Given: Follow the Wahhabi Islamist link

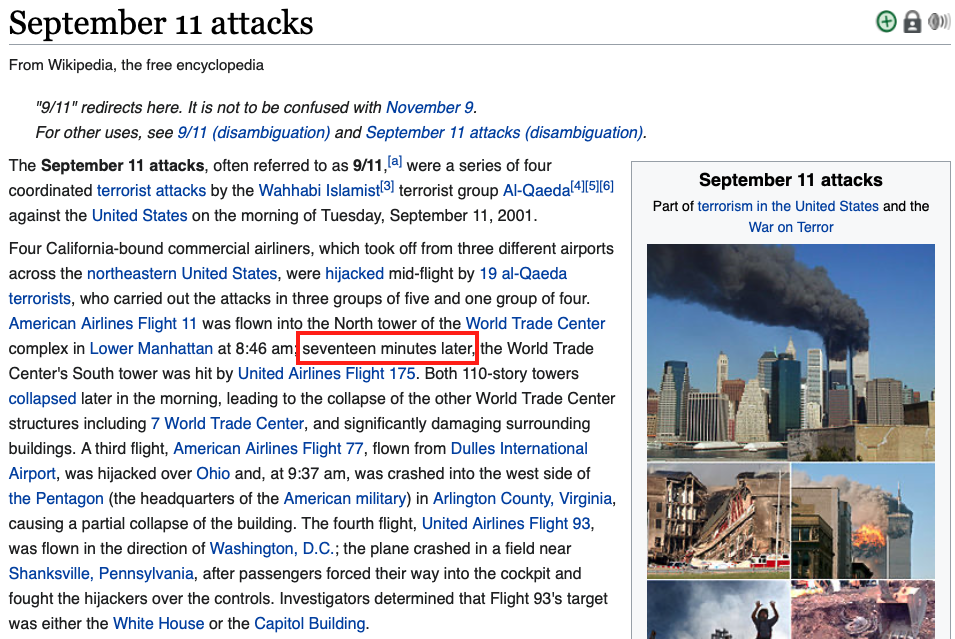Looking at the screenshot, I should click(x=319, y=190).
